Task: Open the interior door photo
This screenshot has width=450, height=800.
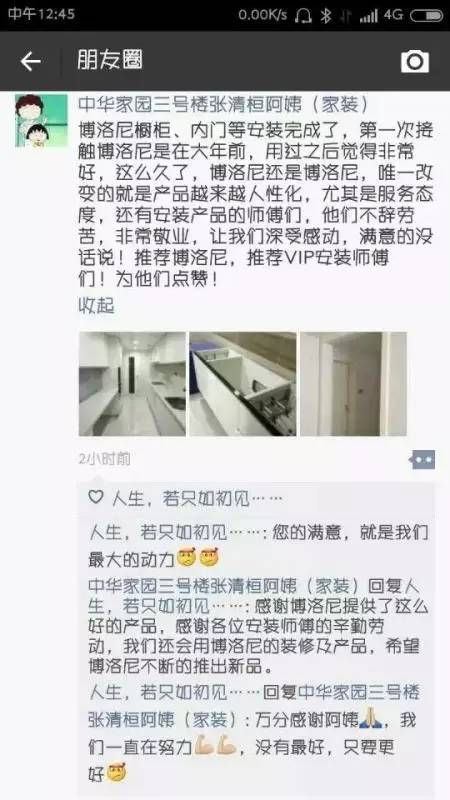Action: coord(354,384)
